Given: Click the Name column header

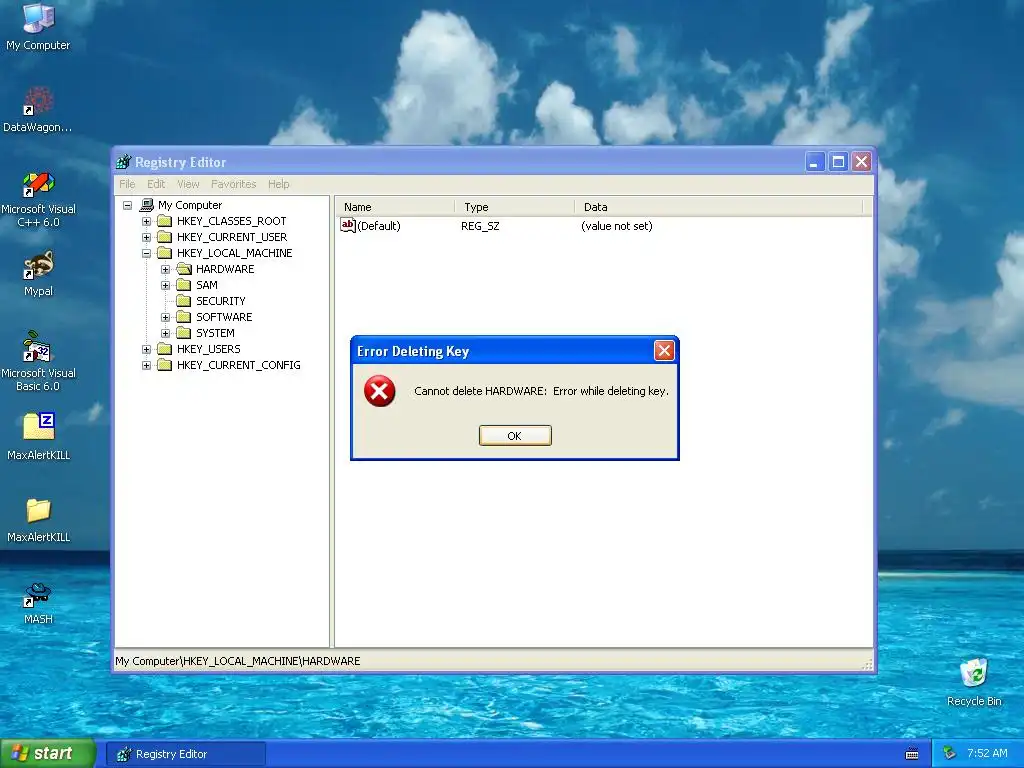Looking at the screenshot, I should pos(395,207).
